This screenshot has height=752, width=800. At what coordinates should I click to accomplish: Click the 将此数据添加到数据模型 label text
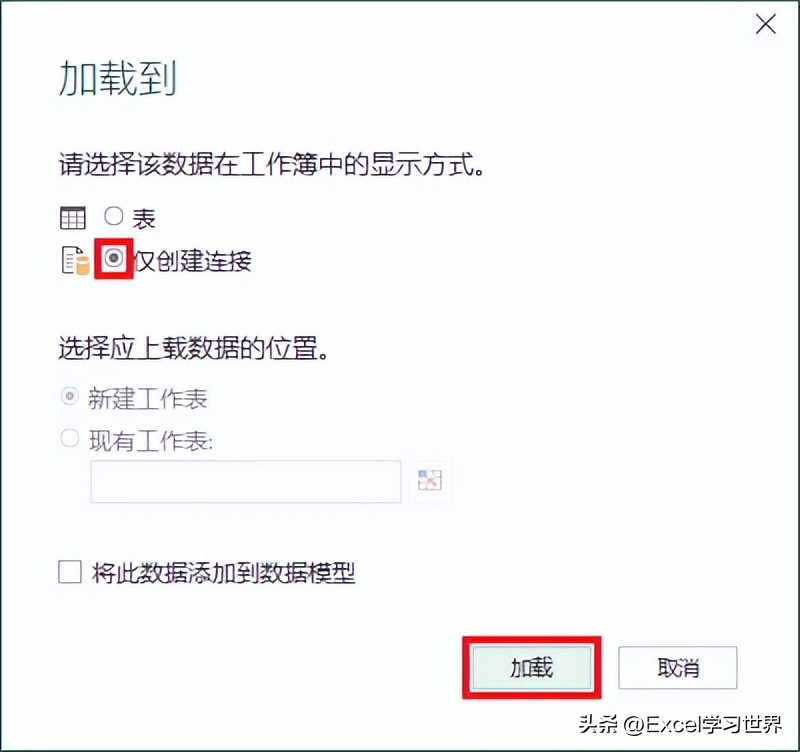click(x=223, y=573)
